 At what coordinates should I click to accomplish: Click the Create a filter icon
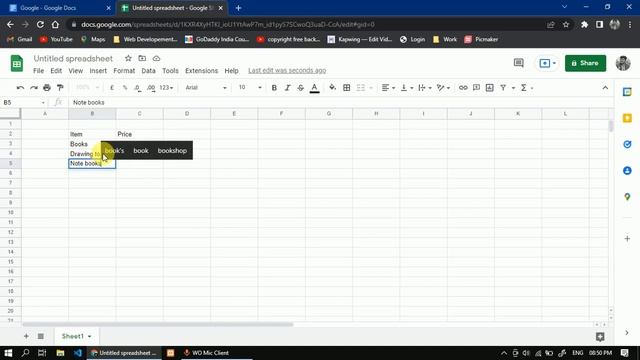(x=503, y=88)
